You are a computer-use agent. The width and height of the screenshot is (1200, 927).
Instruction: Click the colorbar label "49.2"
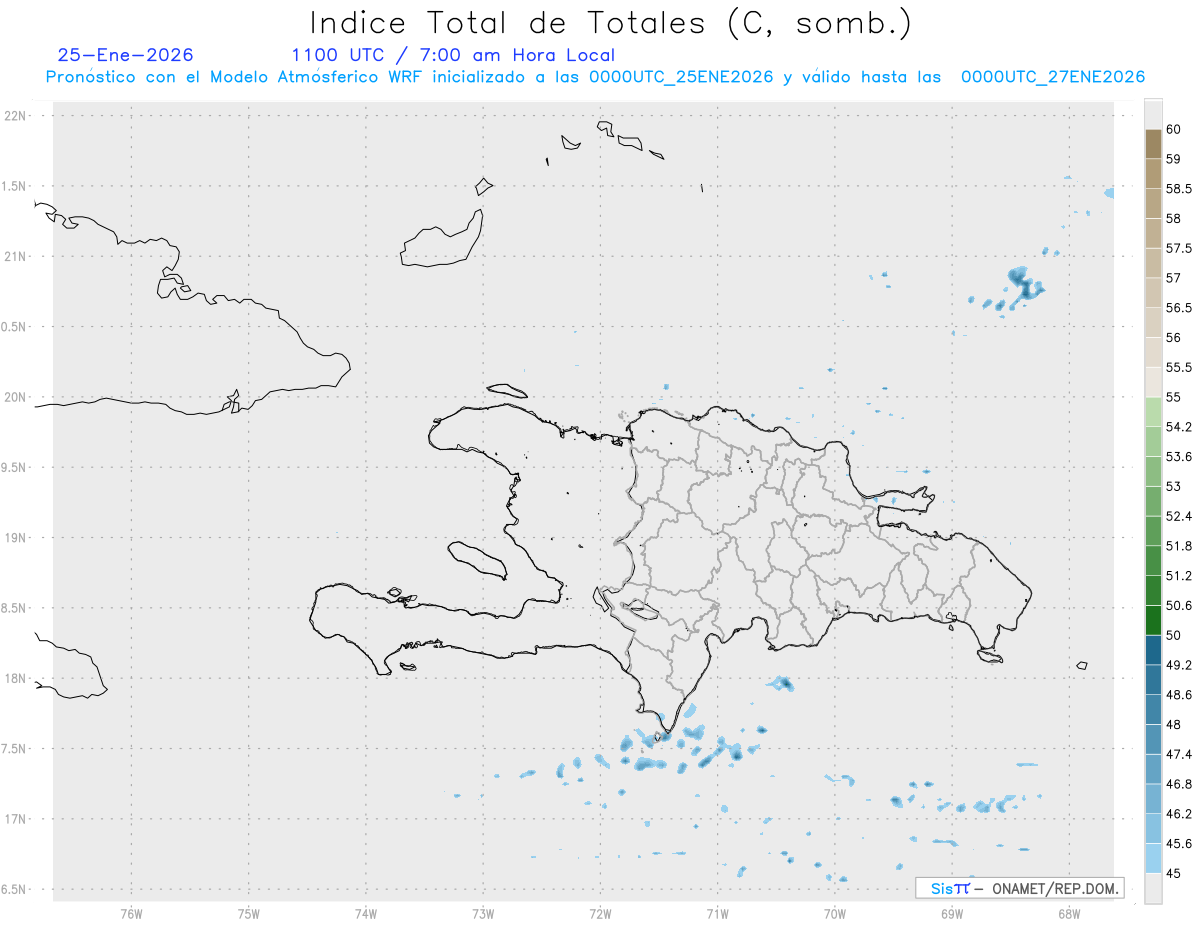click(1179, 665)
